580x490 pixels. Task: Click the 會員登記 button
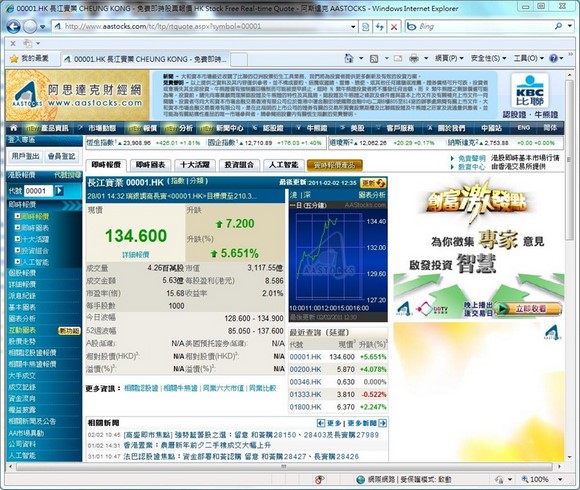61,156
